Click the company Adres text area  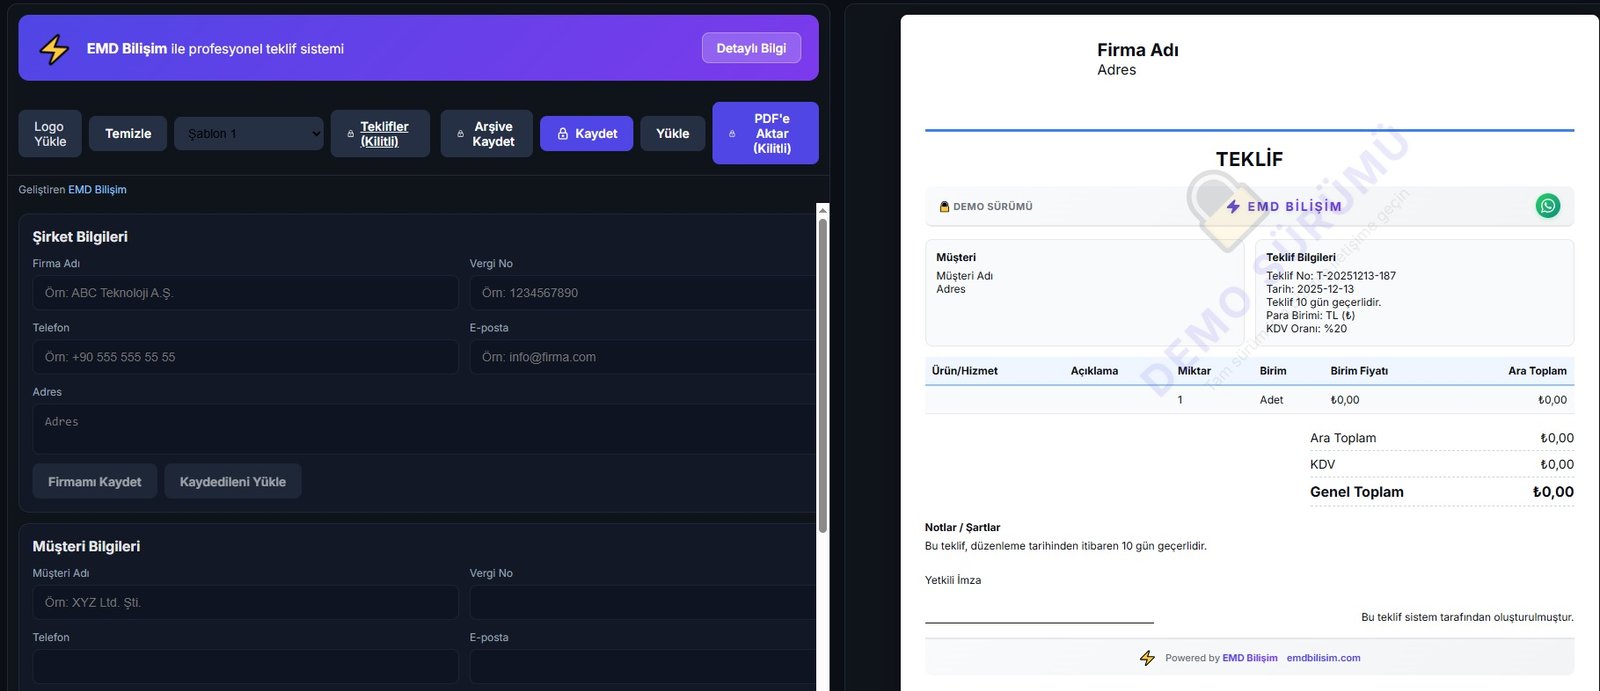420,429
